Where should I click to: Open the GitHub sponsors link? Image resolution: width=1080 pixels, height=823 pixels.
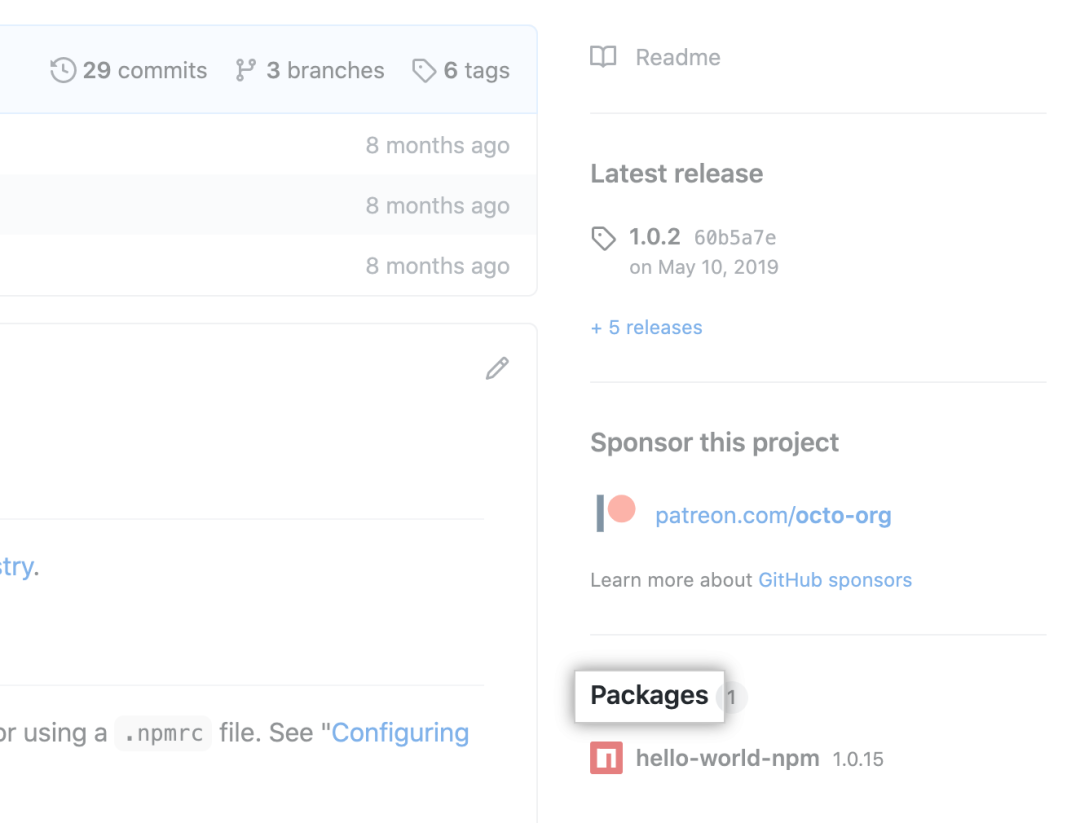coord(835,580)
